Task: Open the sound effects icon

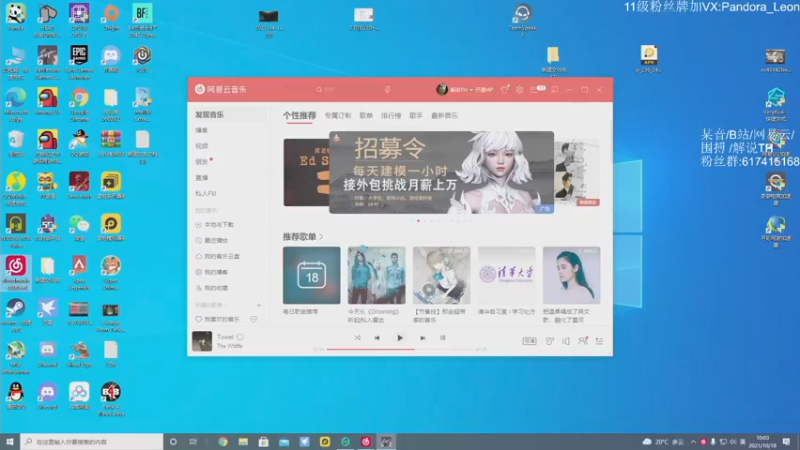Action: pos(549,341)
